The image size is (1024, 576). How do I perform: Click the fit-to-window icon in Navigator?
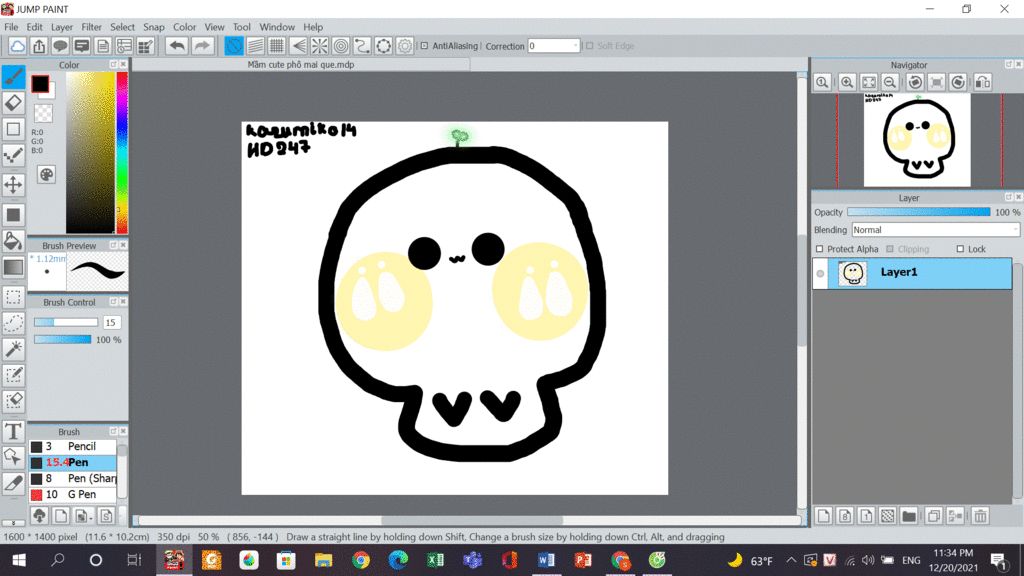pos(869,82)
